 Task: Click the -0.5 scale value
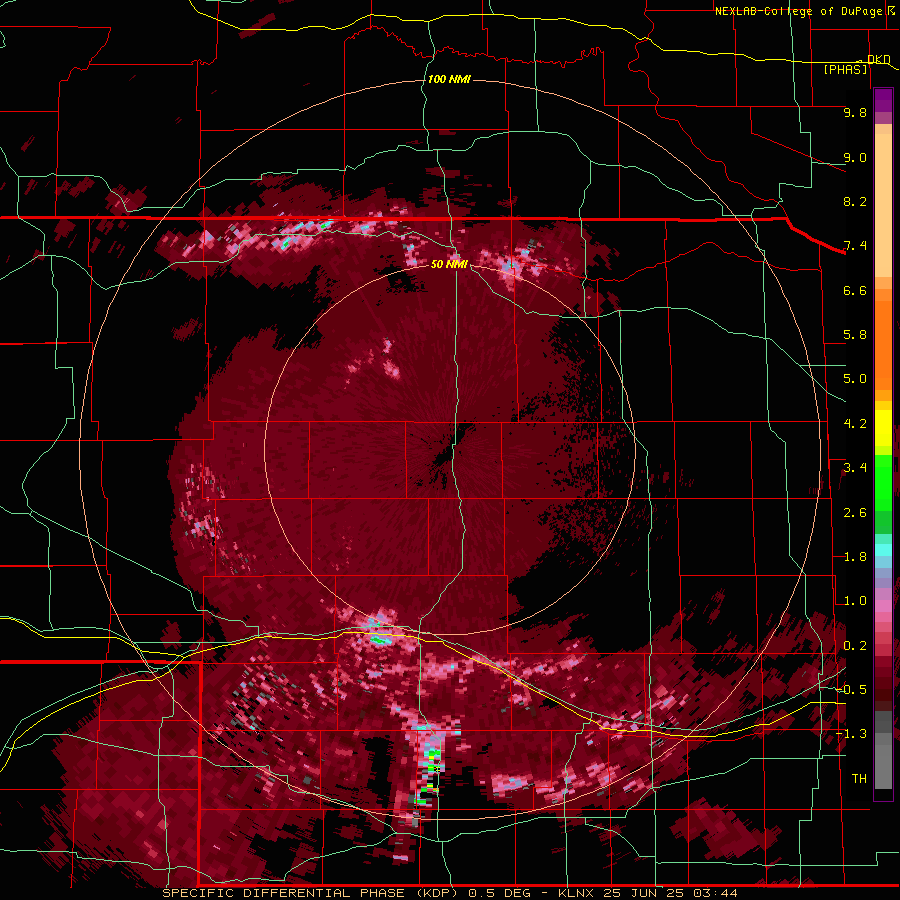851,690
